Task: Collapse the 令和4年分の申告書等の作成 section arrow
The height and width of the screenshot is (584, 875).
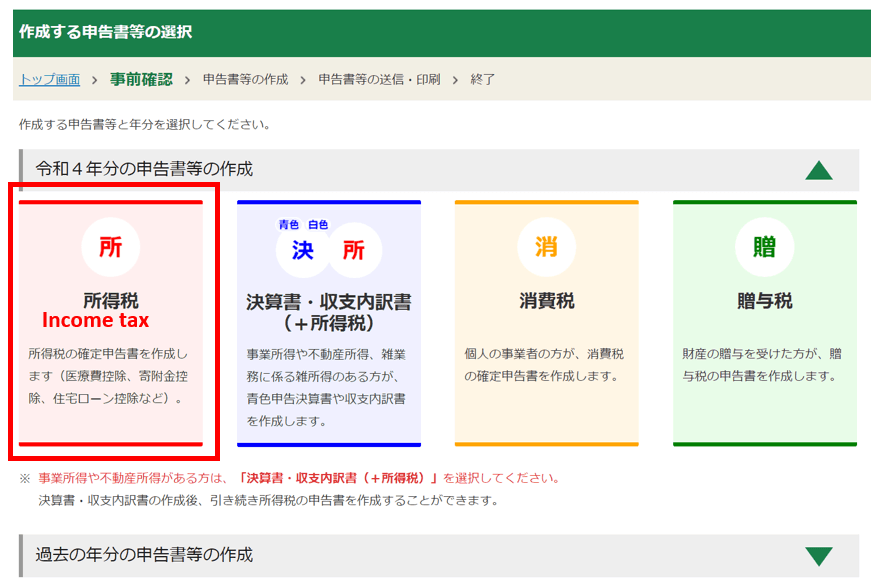Action: point(819,170)
